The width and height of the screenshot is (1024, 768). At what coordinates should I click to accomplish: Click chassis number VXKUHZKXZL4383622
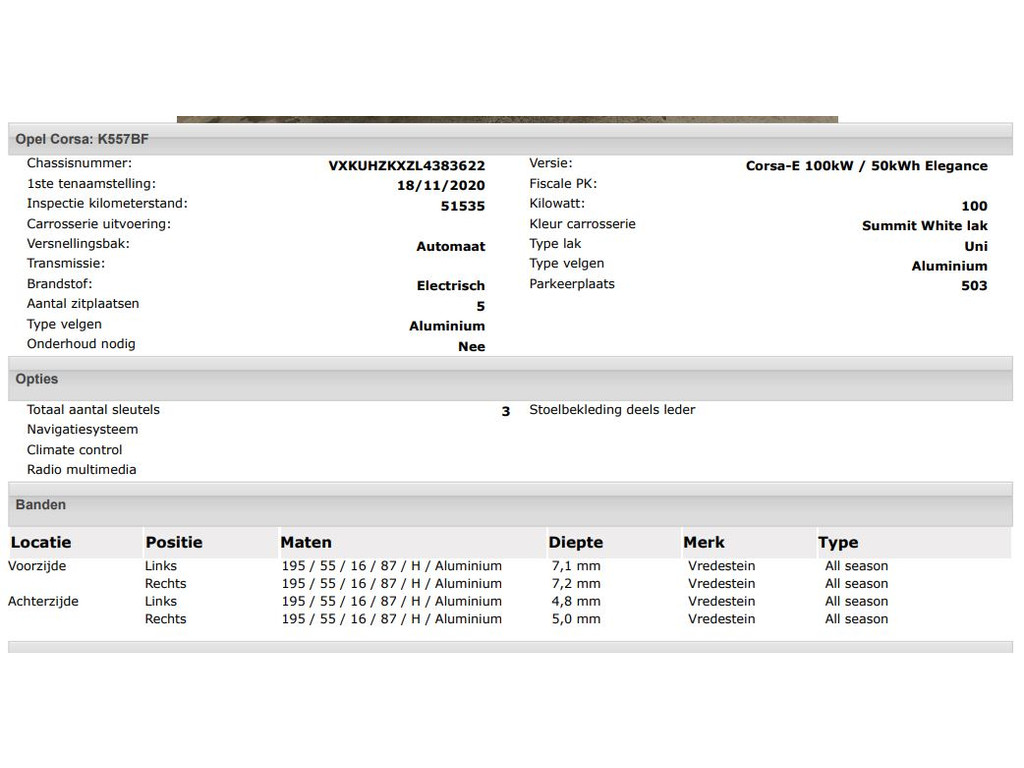[x=407, y=166]
